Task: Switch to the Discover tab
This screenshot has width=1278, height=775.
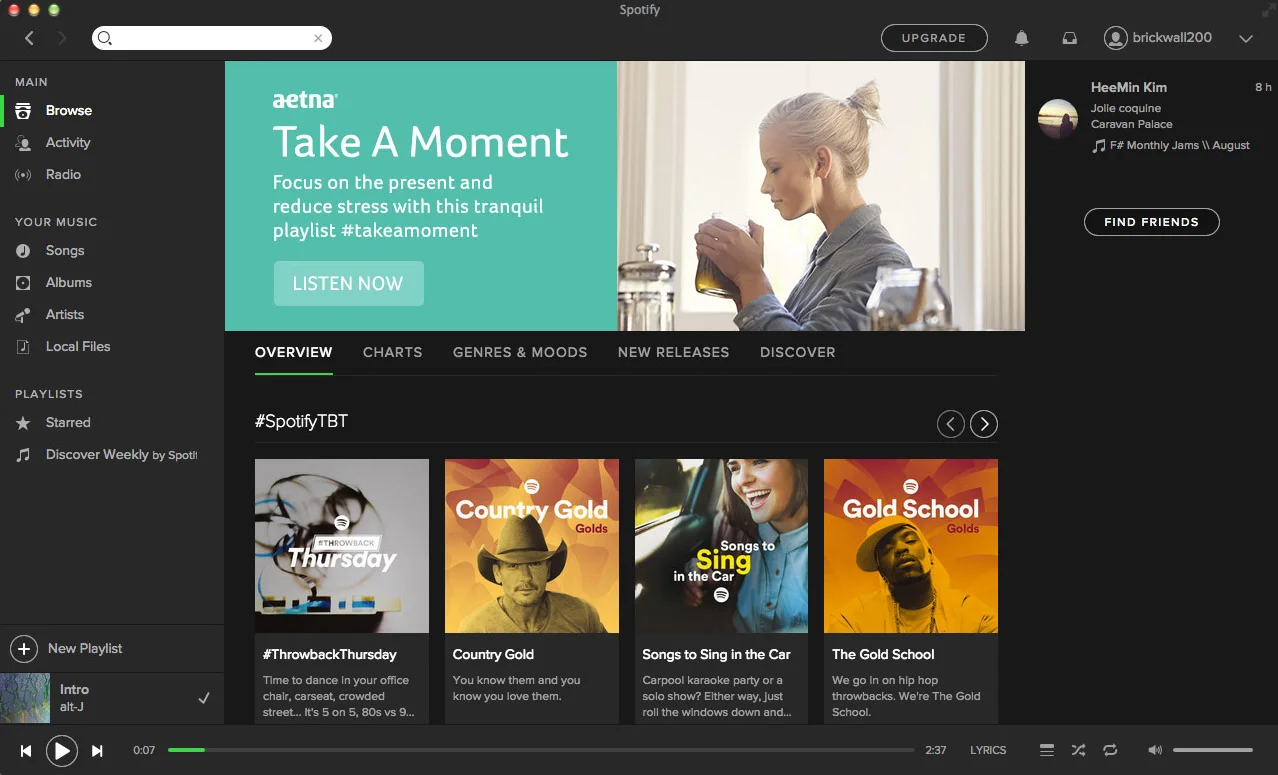Action: 797,352
